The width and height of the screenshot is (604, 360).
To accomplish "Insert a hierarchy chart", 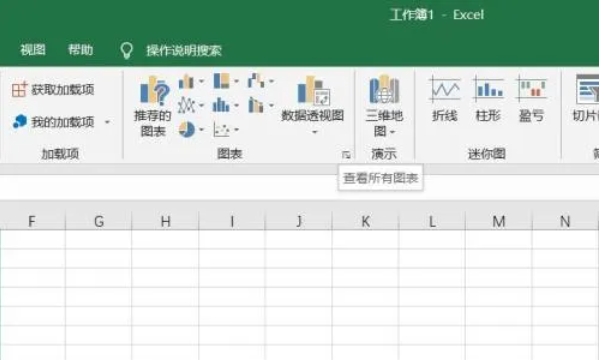I will click(x=221, y=81).
